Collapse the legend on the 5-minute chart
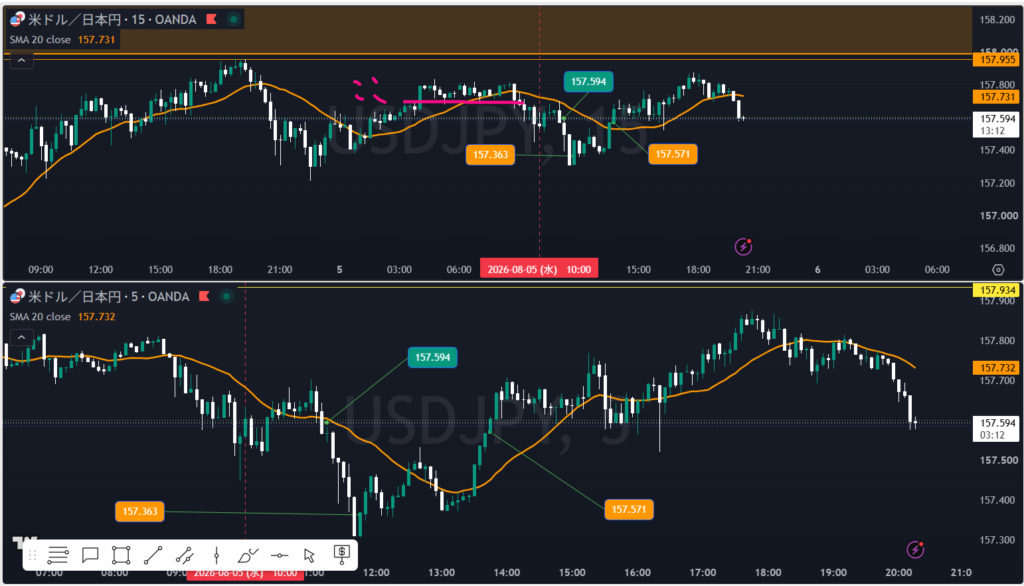Viewport: 1024px width, 586px height. [22, 337]
